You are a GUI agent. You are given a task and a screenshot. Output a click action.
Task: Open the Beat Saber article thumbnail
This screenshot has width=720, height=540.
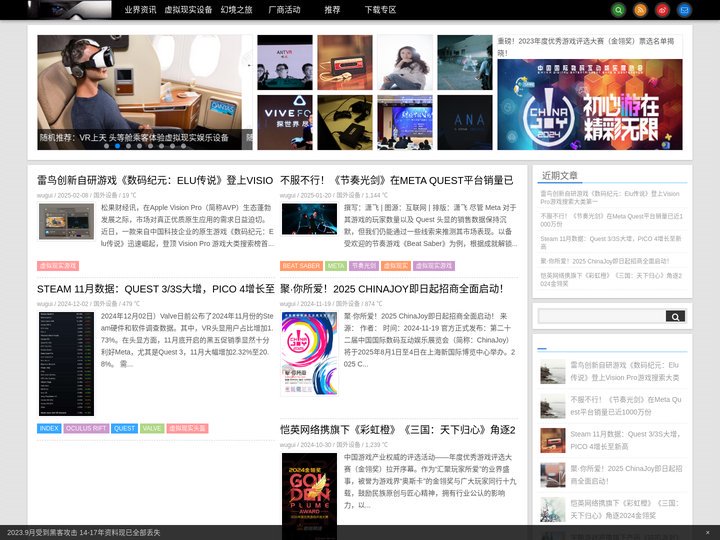[309, 220]
